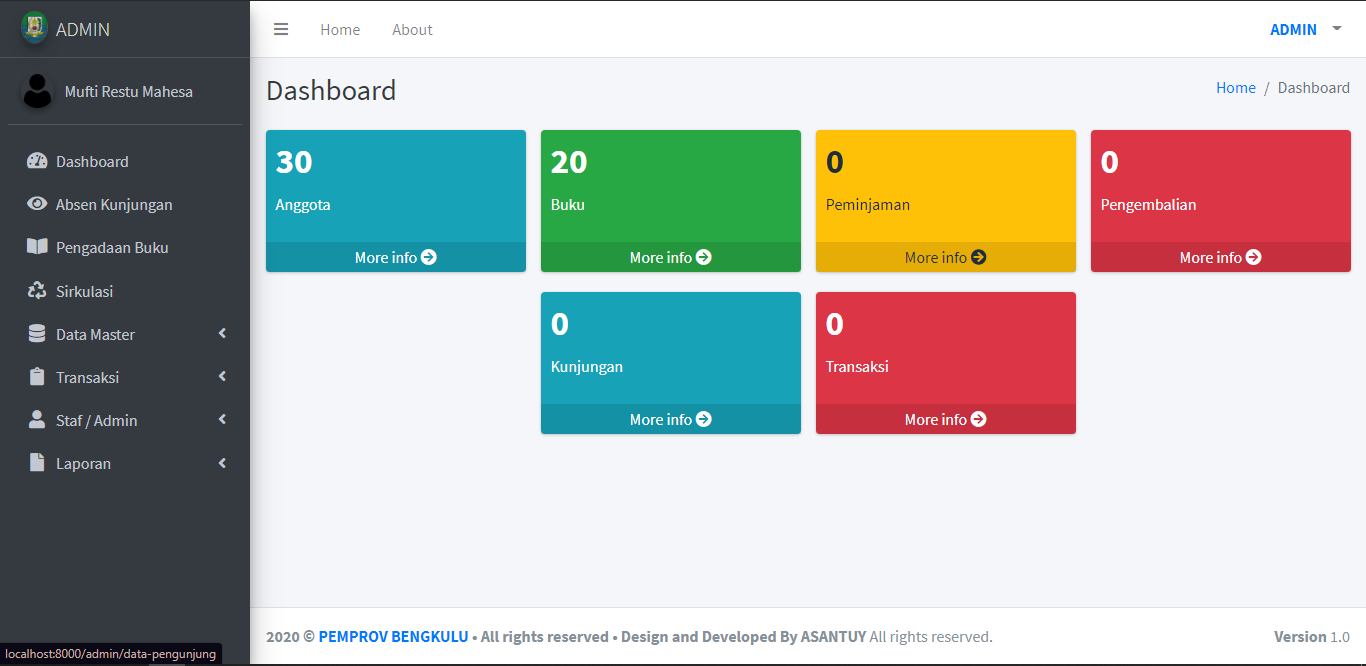Viewport: 1366px width, 666px height.
Task: Open the ADMIN dropdown at top right
Action: (1303, 29)
